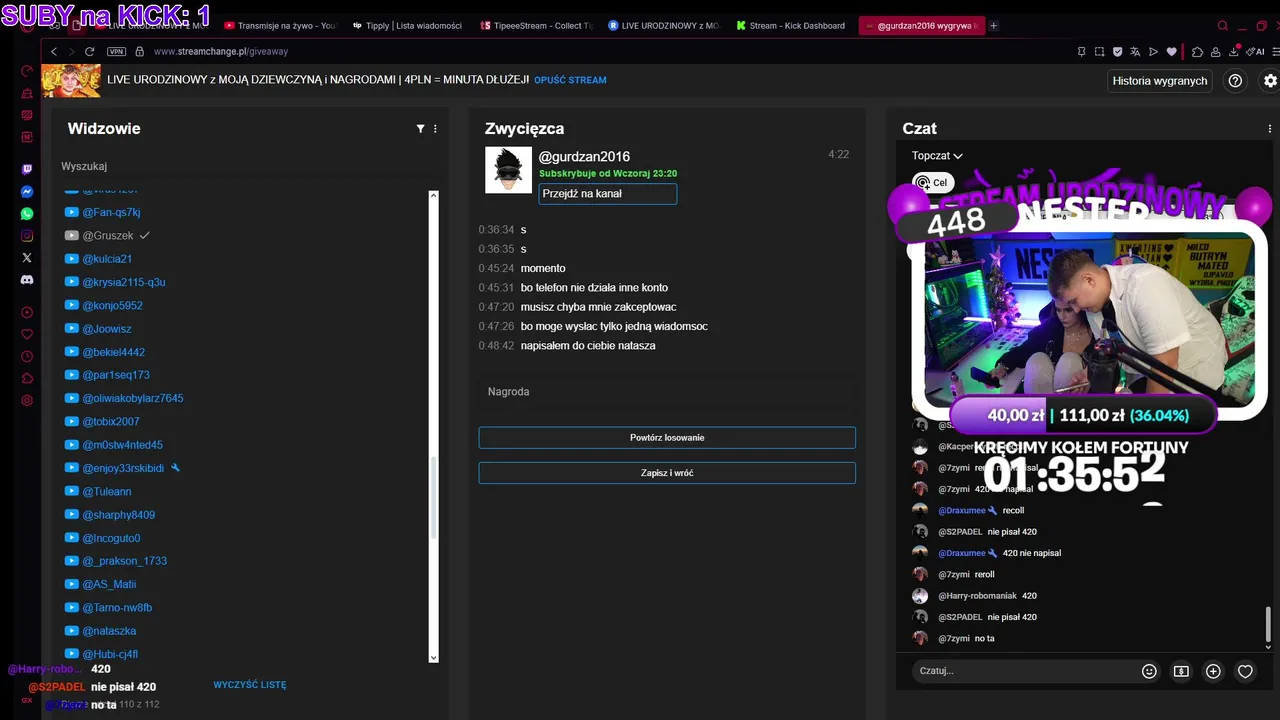The width and height of the screenshot is (1280, 720).
Task: Click chat message by @Harry-robomaniak
Action: coord(975,596)
